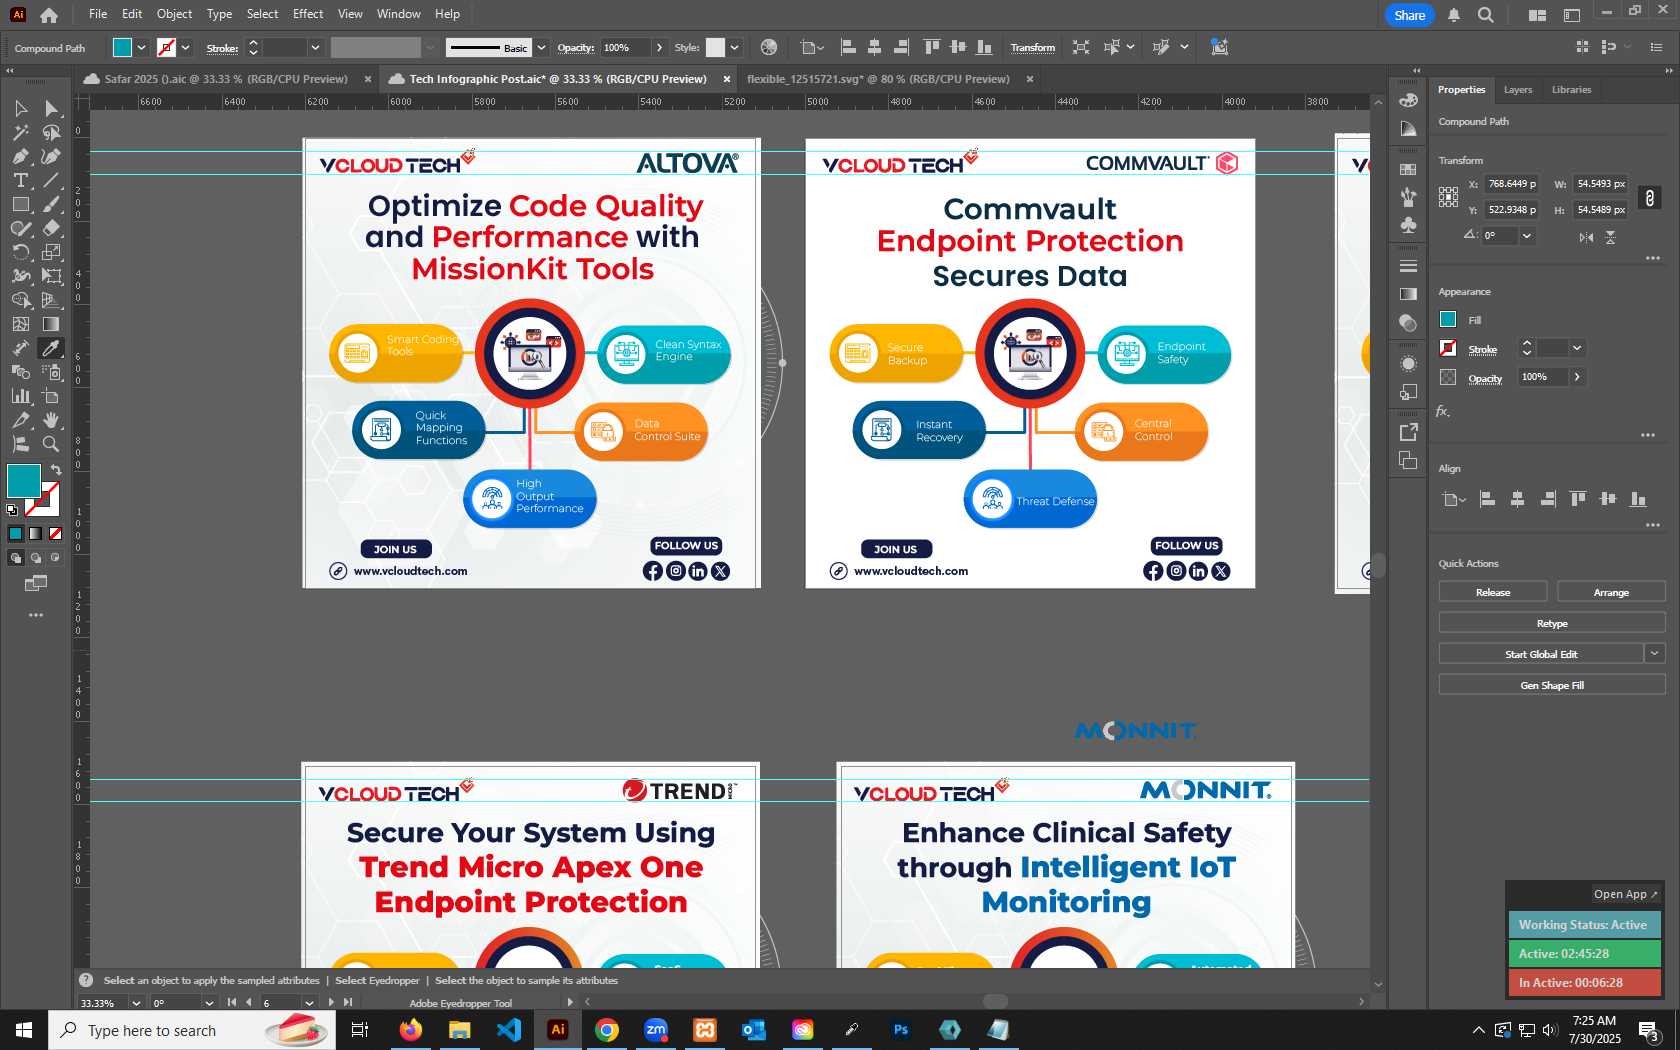Select the Type tool
Viewport: 1680px width, 1050px height.
click(20, 180)
